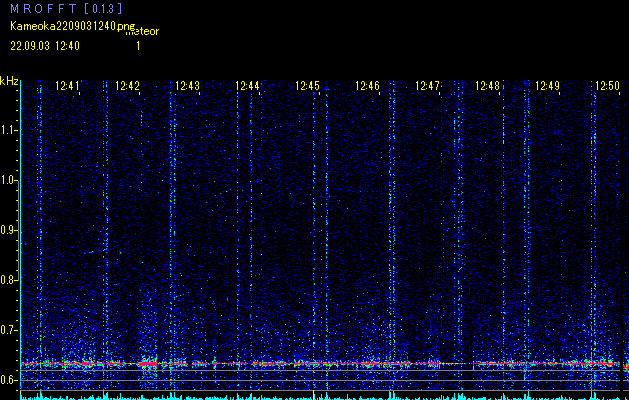This screenshot has height=400, width=629.
Task: Select the 12:42 time marker
Action: tap(127, 86)
